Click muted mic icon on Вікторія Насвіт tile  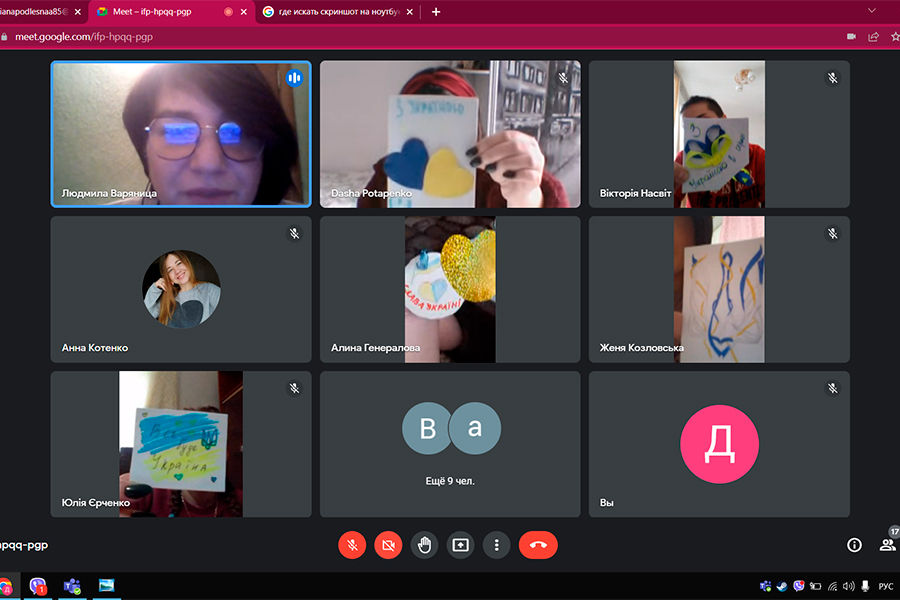(832, 78)
